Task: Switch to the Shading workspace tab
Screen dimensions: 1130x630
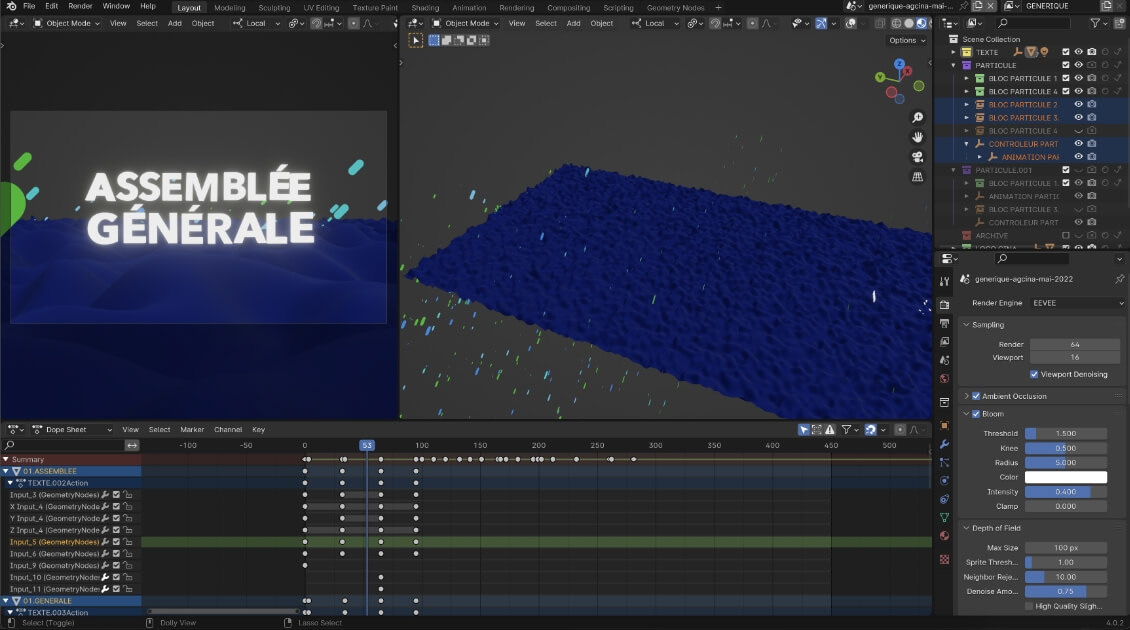Action: click(424, 7)
